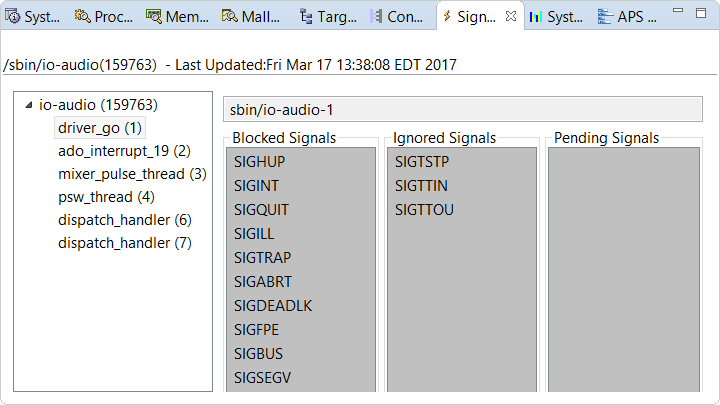Collapse the io-audio (159763) tree node
The image size is (720, 405).
pos(28,104)
